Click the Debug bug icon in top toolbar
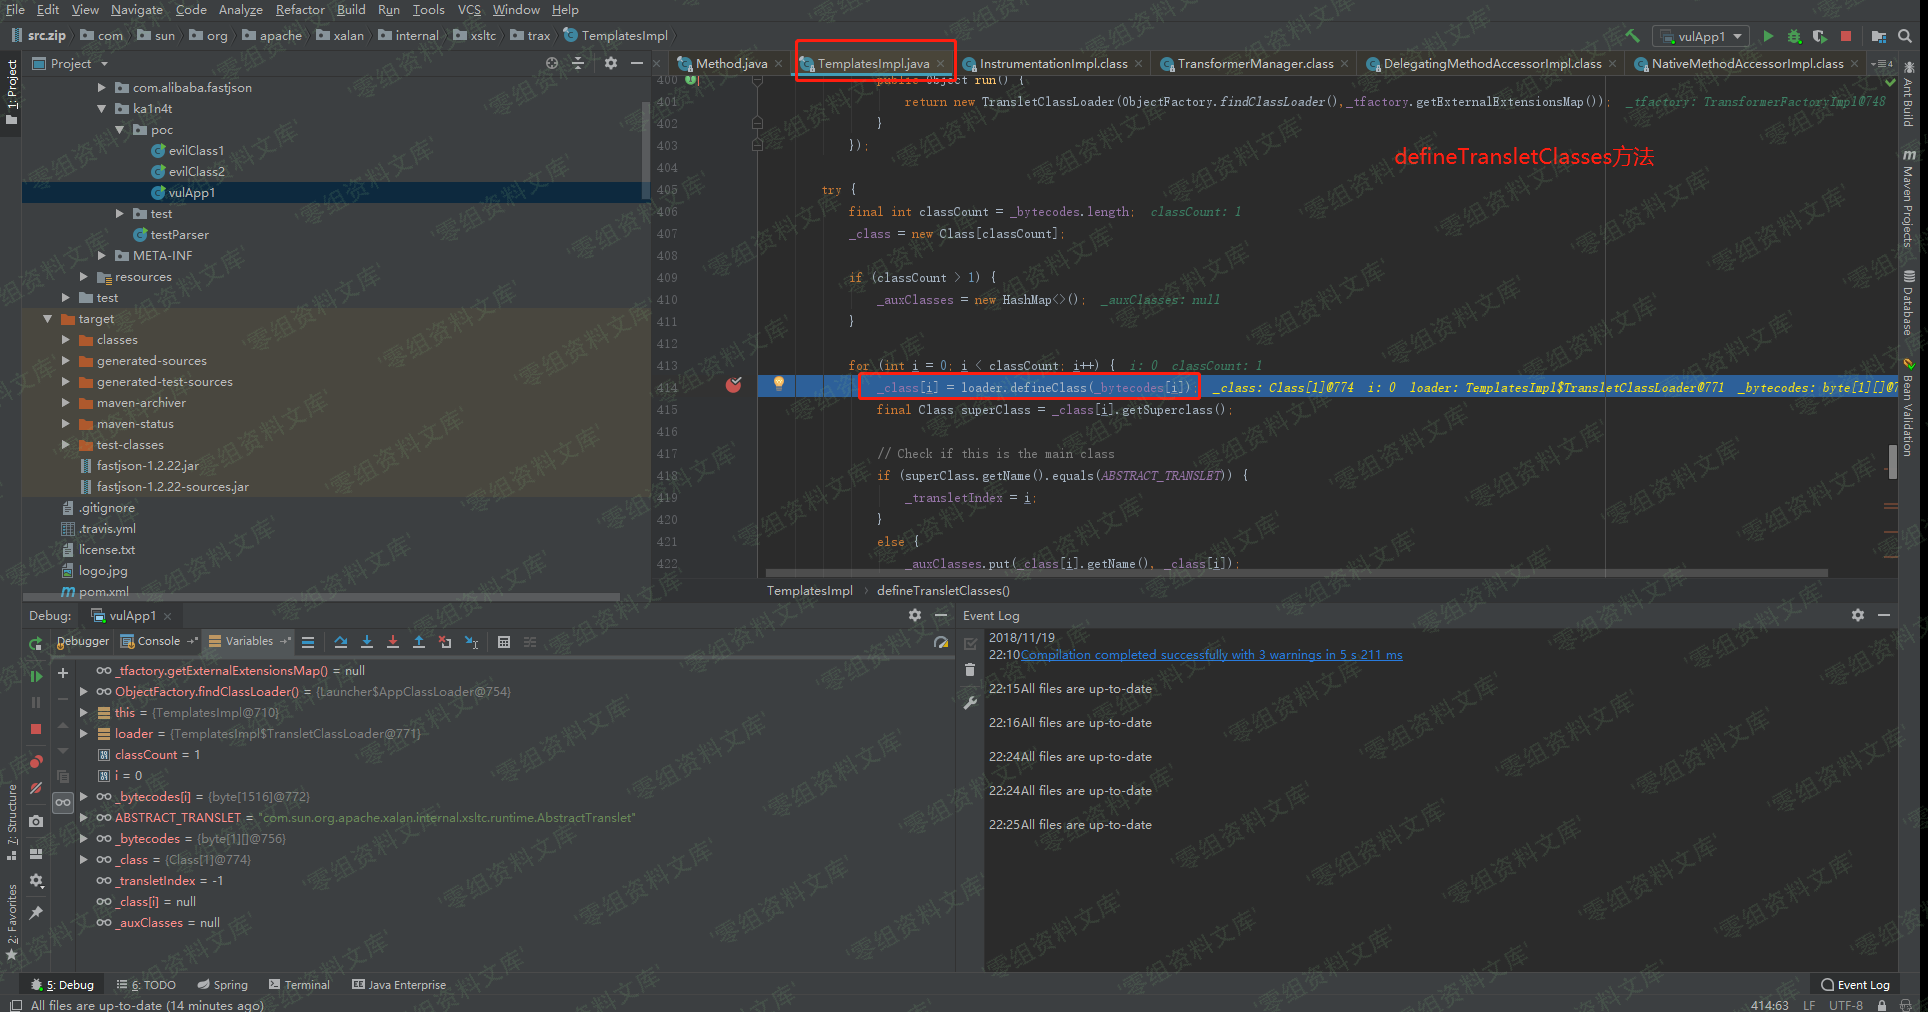 [1794, 36]
